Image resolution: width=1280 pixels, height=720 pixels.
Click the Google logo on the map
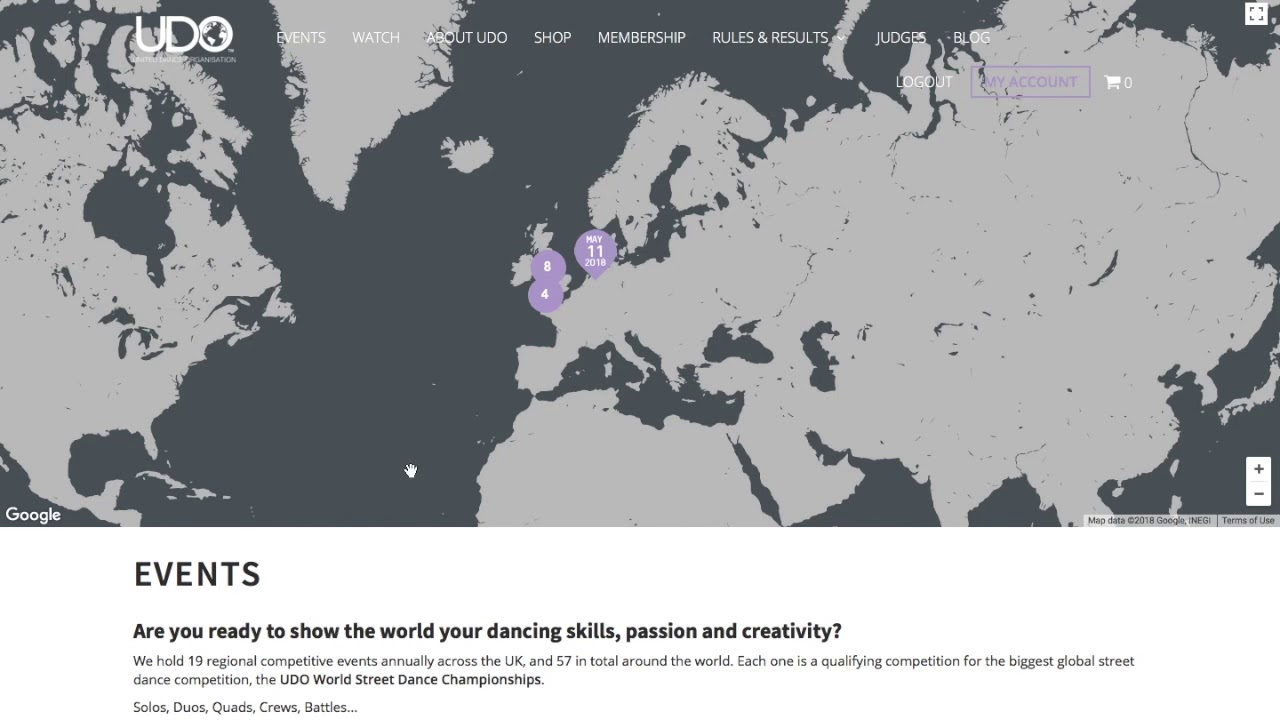click(x=33, y=515)
